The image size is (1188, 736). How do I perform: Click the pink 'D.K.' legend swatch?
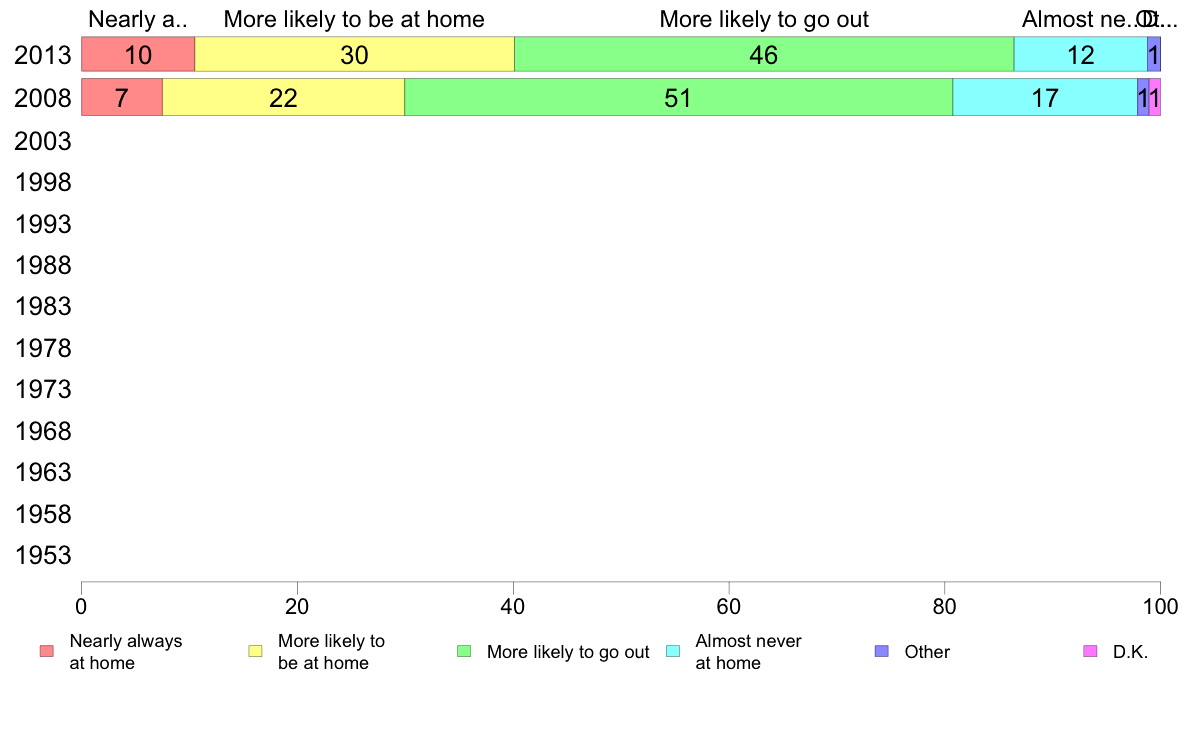tap(1090, 651)
